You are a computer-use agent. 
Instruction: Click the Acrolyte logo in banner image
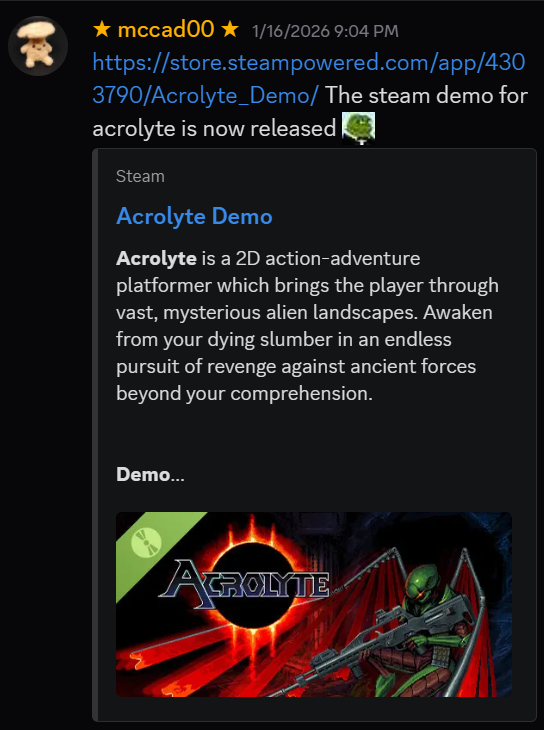[244, 584]
